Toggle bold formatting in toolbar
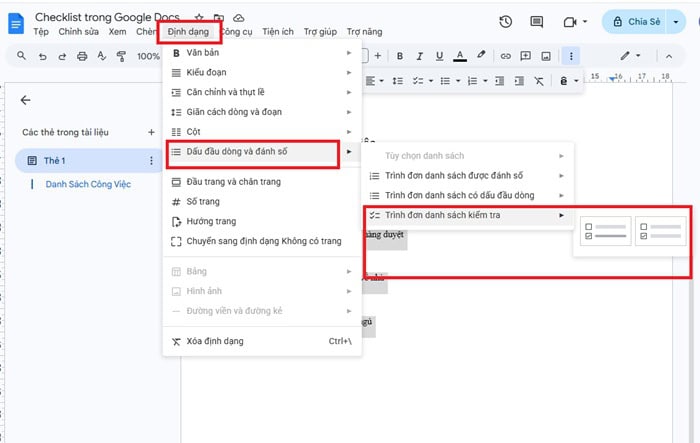Viewport: 700px width, 443px height. (399, 56)
